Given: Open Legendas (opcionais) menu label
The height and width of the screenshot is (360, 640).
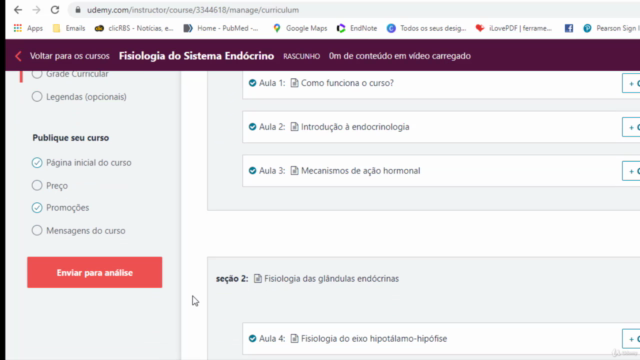Looking at the screenshot, I should [x=86, y=97].
